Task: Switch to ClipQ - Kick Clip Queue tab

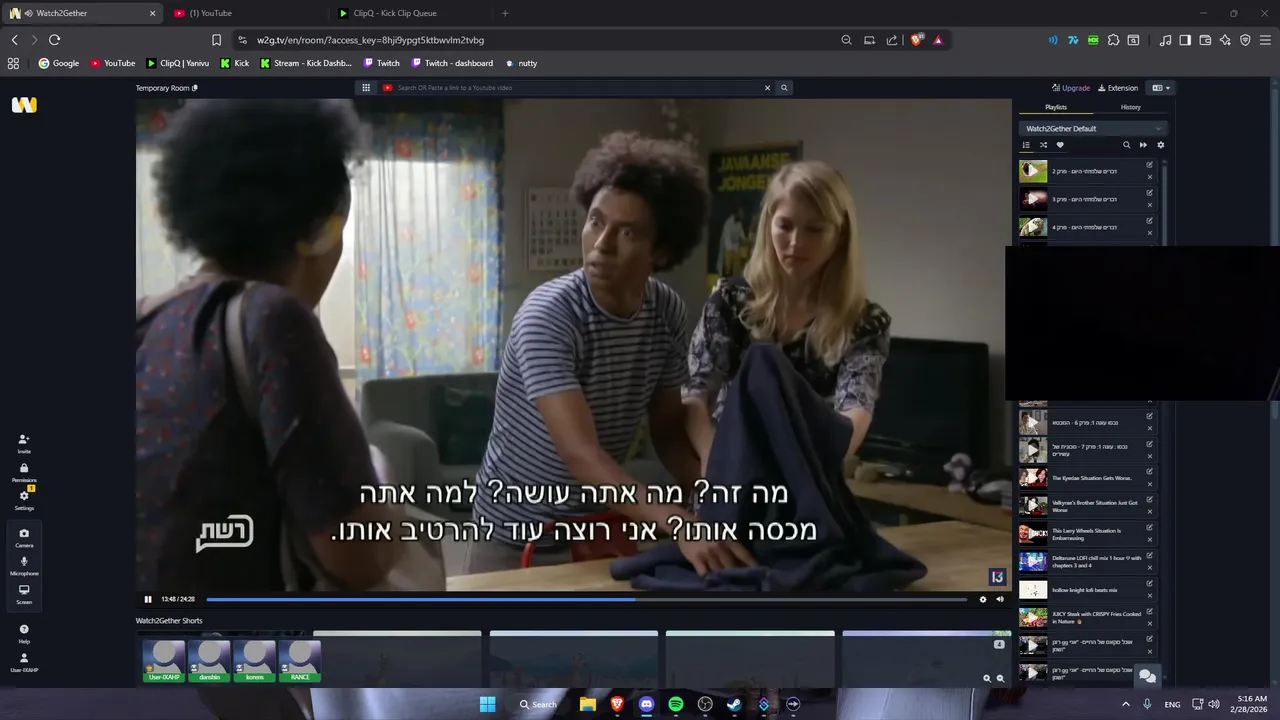Action: pyautogui.click(x=409, y=13)
